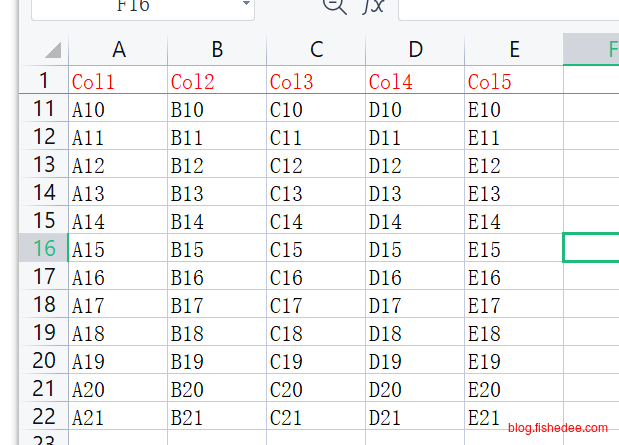Click into the formula bar input

pos(508,8)
